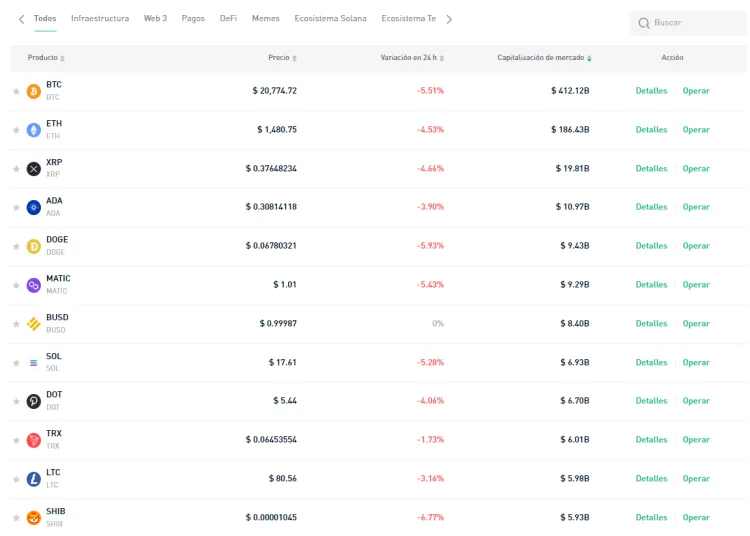750x536 pixels.
Task: Click the Dogecoin logo
Action: pos(33,247)
